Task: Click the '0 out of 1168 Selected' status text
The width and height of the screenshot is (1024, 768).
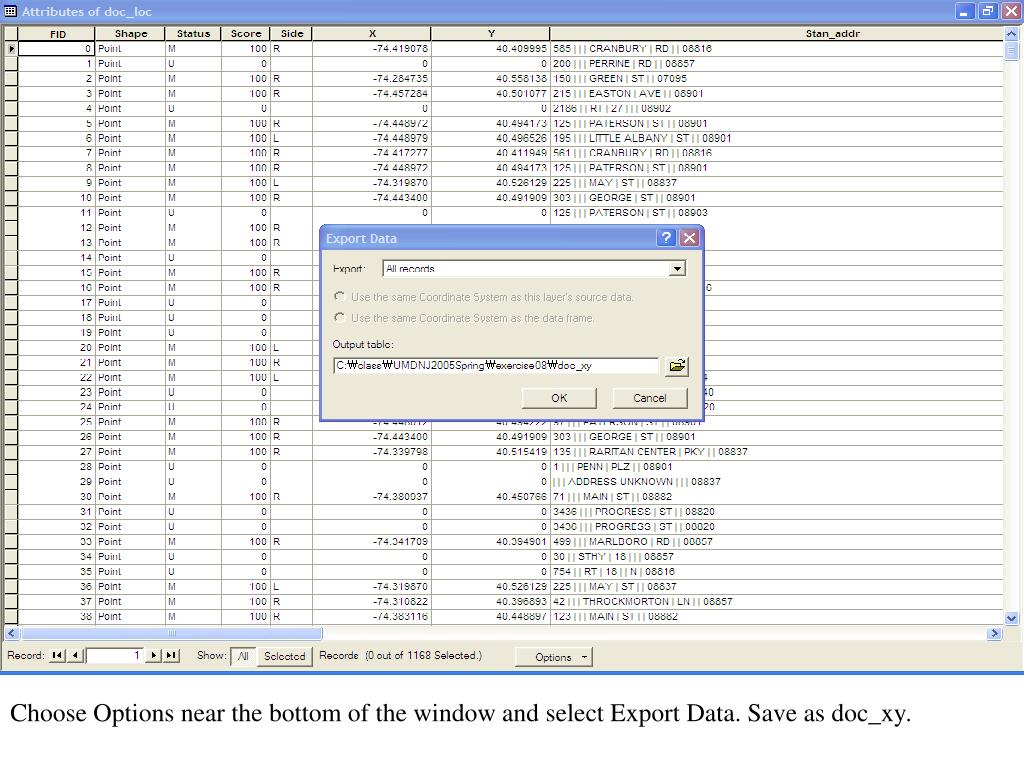Action: pyautogui.click(x=423, y=655)
